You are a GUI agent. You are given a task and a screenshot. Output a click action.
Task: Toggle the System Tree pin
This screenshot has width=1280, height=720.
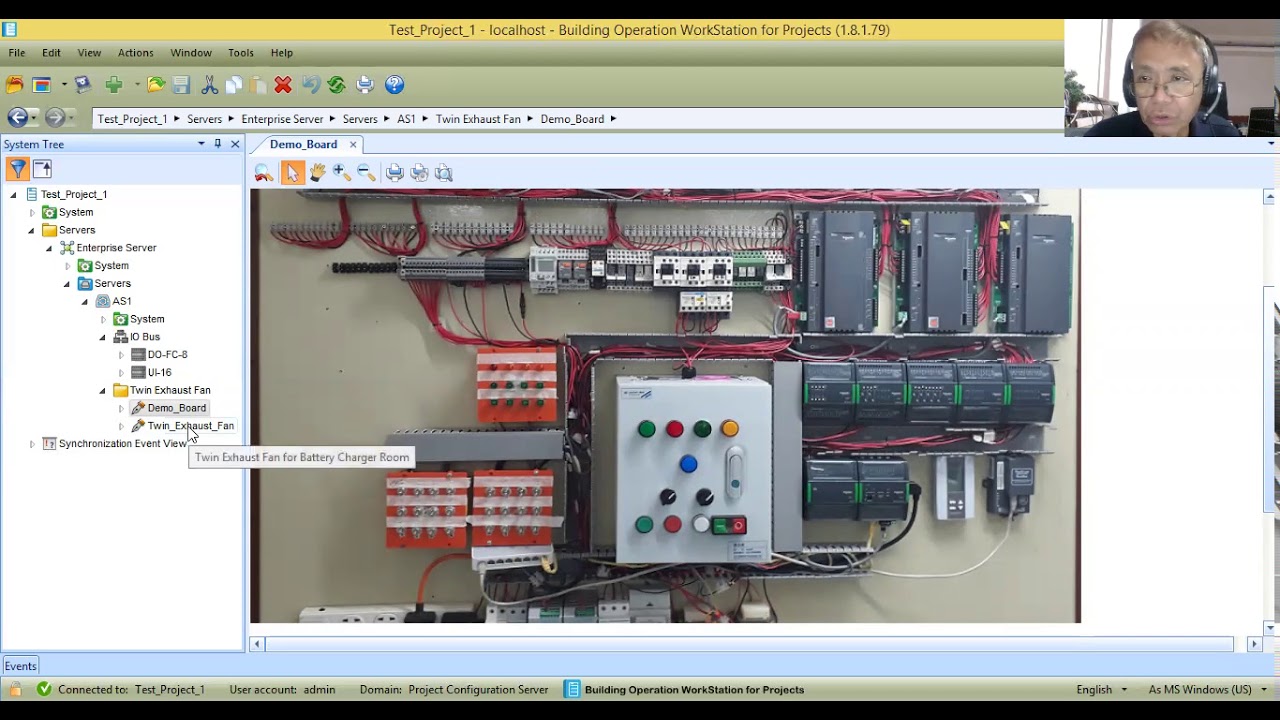click(x=217, y=144)
